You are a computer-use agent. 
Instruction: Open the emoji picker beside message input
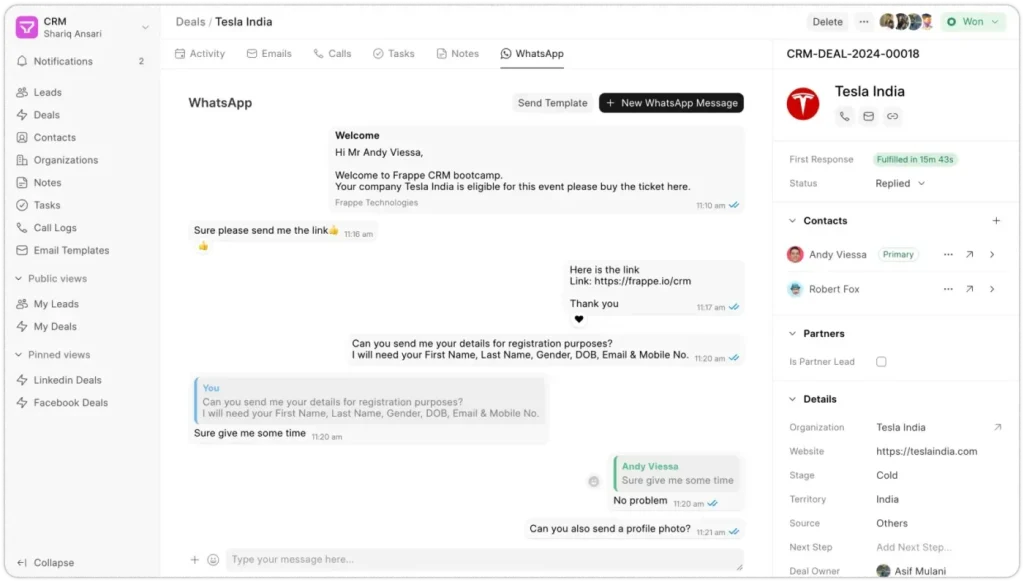click(213, 560)
